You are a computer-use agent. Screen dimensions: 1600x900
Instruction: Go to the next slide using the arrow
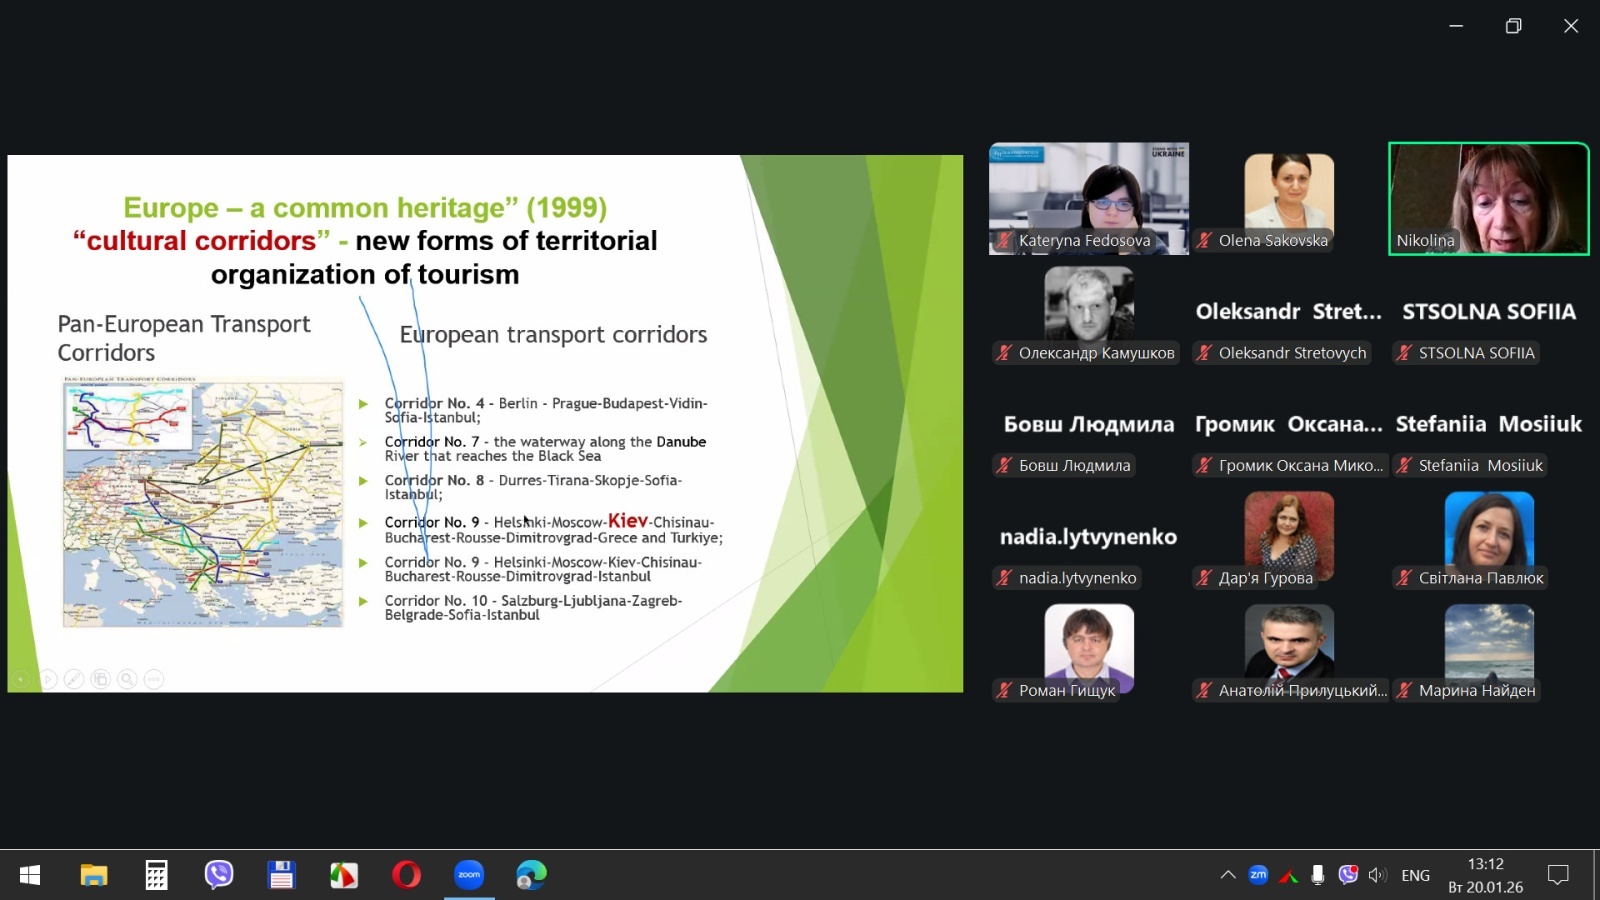pos(47,680)
